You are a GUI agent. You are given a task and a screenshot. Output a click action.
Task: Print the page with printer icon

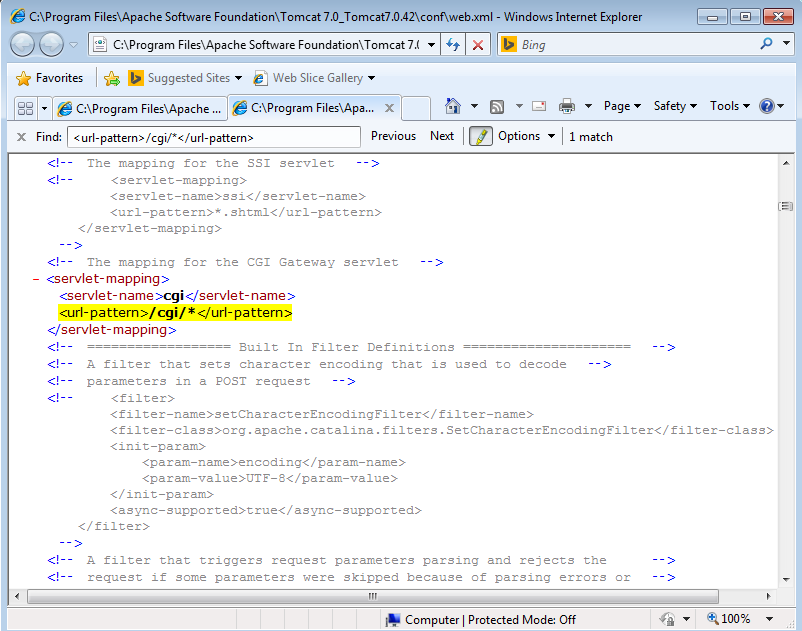pyautogui.click(x=567, y=106)
